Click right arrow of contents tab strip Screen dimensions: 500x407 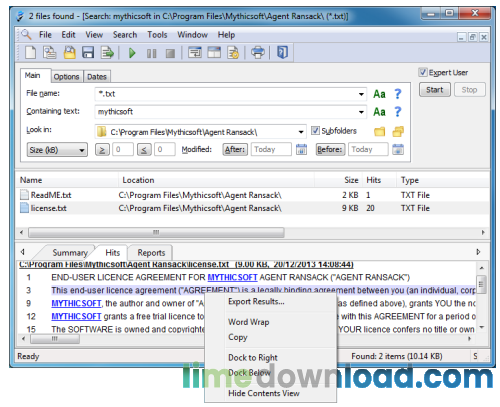coord(478,252)
